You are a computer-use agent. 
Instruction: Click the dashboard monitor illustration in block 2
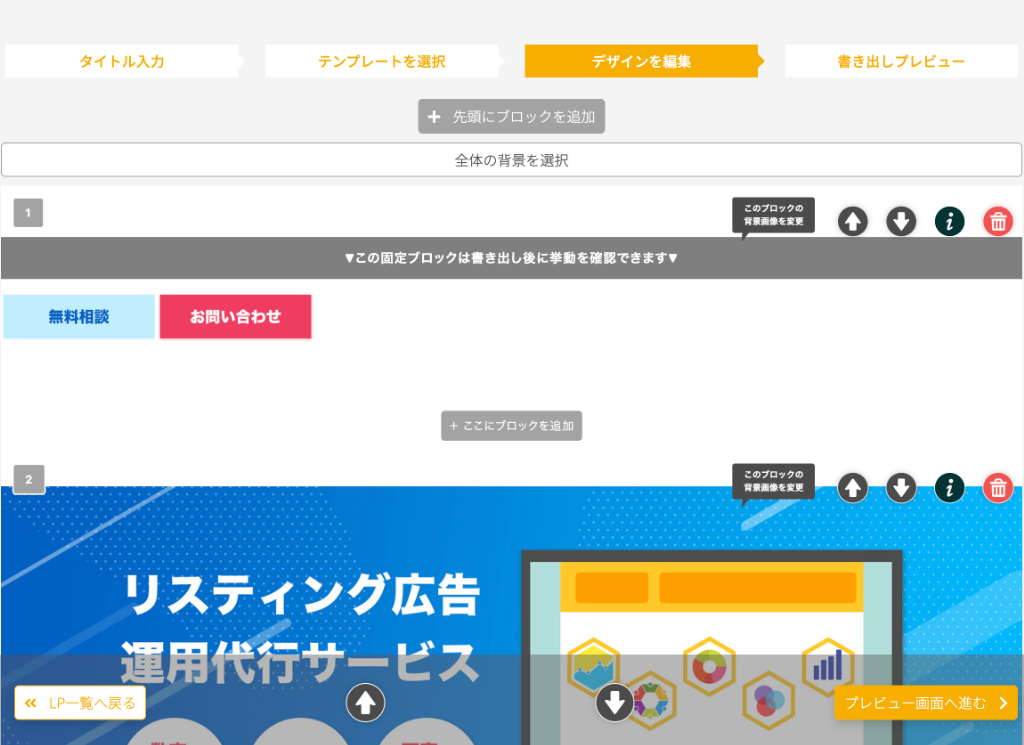712,648
